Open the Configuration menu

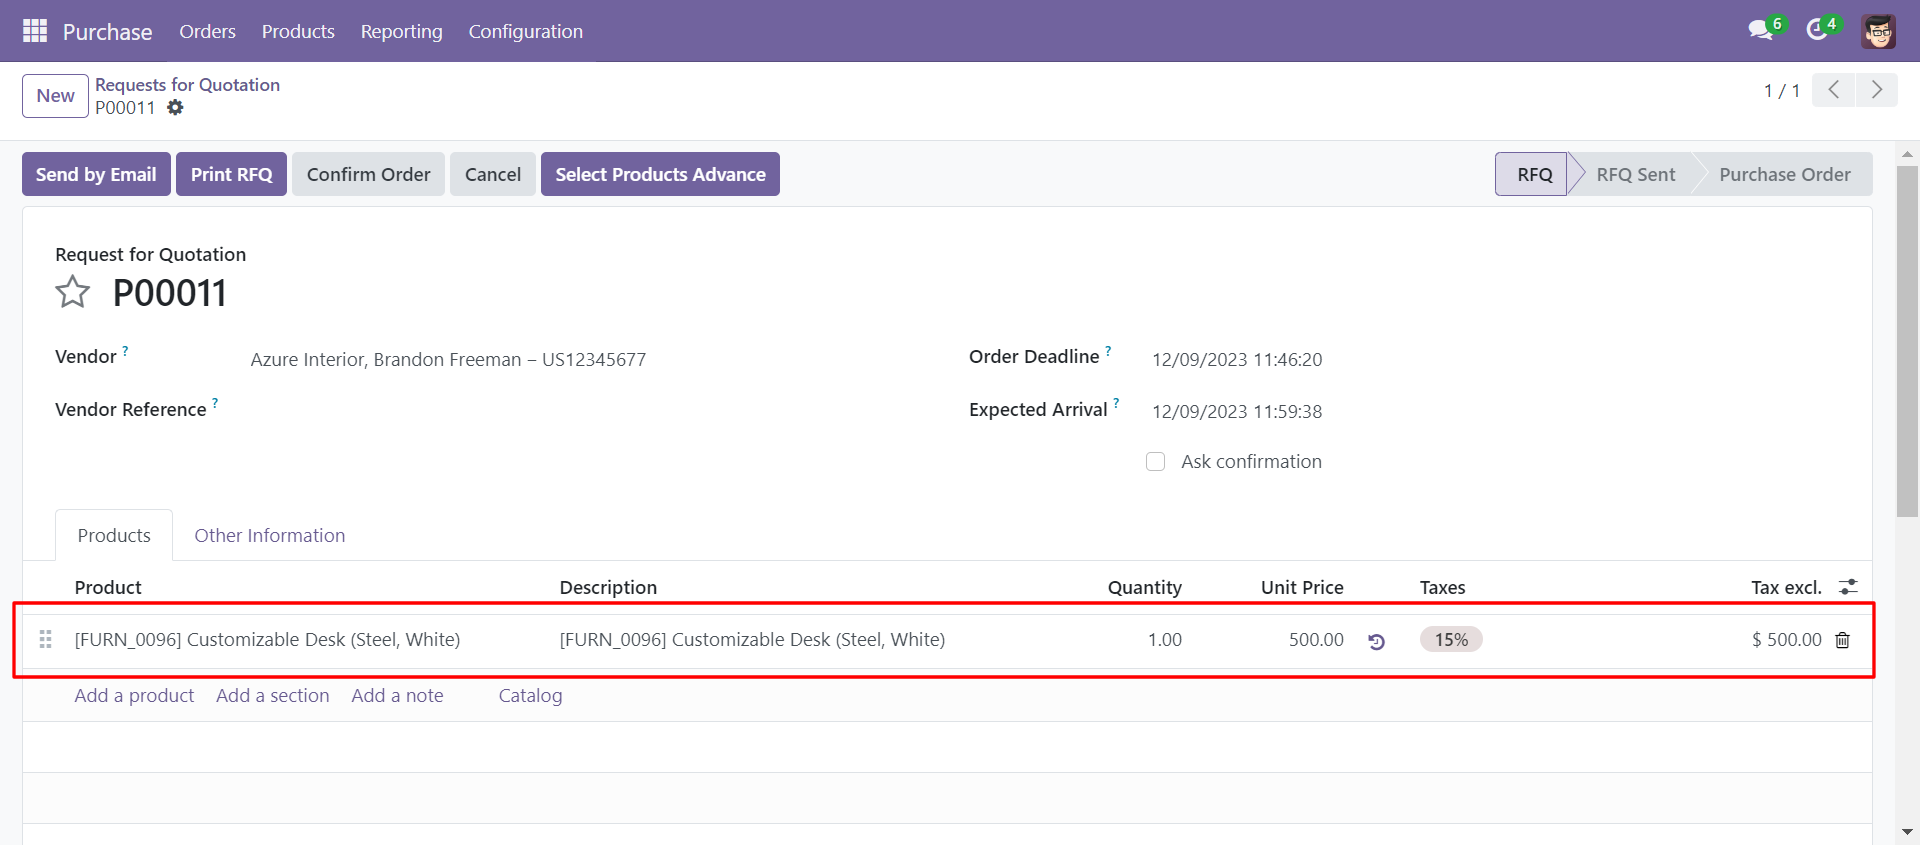click(525, 31)
